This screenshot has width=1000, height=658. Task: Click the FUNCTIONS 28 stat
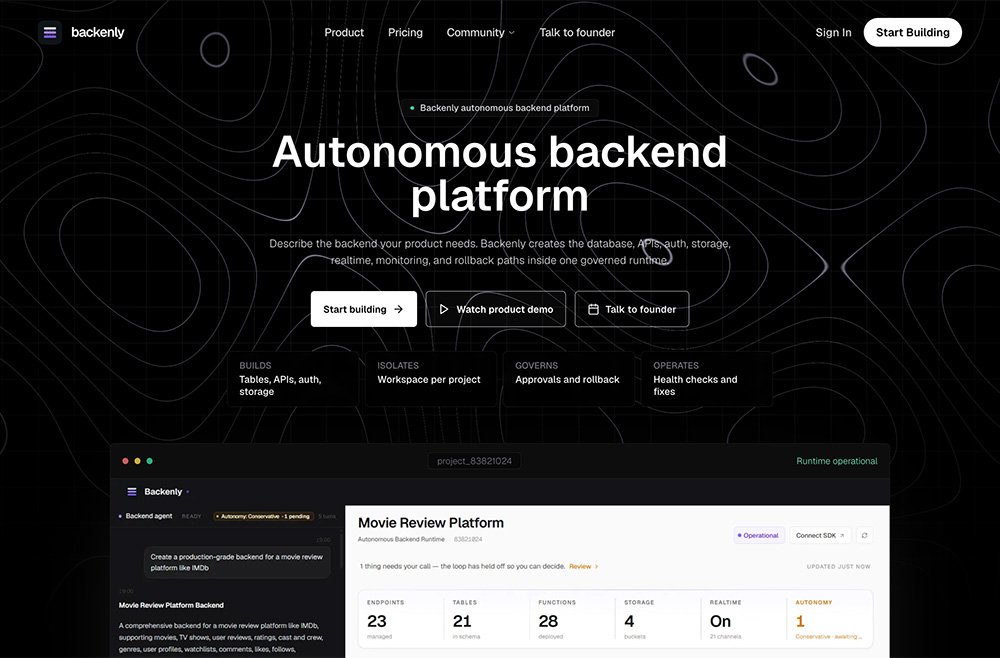[x=572, y=619]
